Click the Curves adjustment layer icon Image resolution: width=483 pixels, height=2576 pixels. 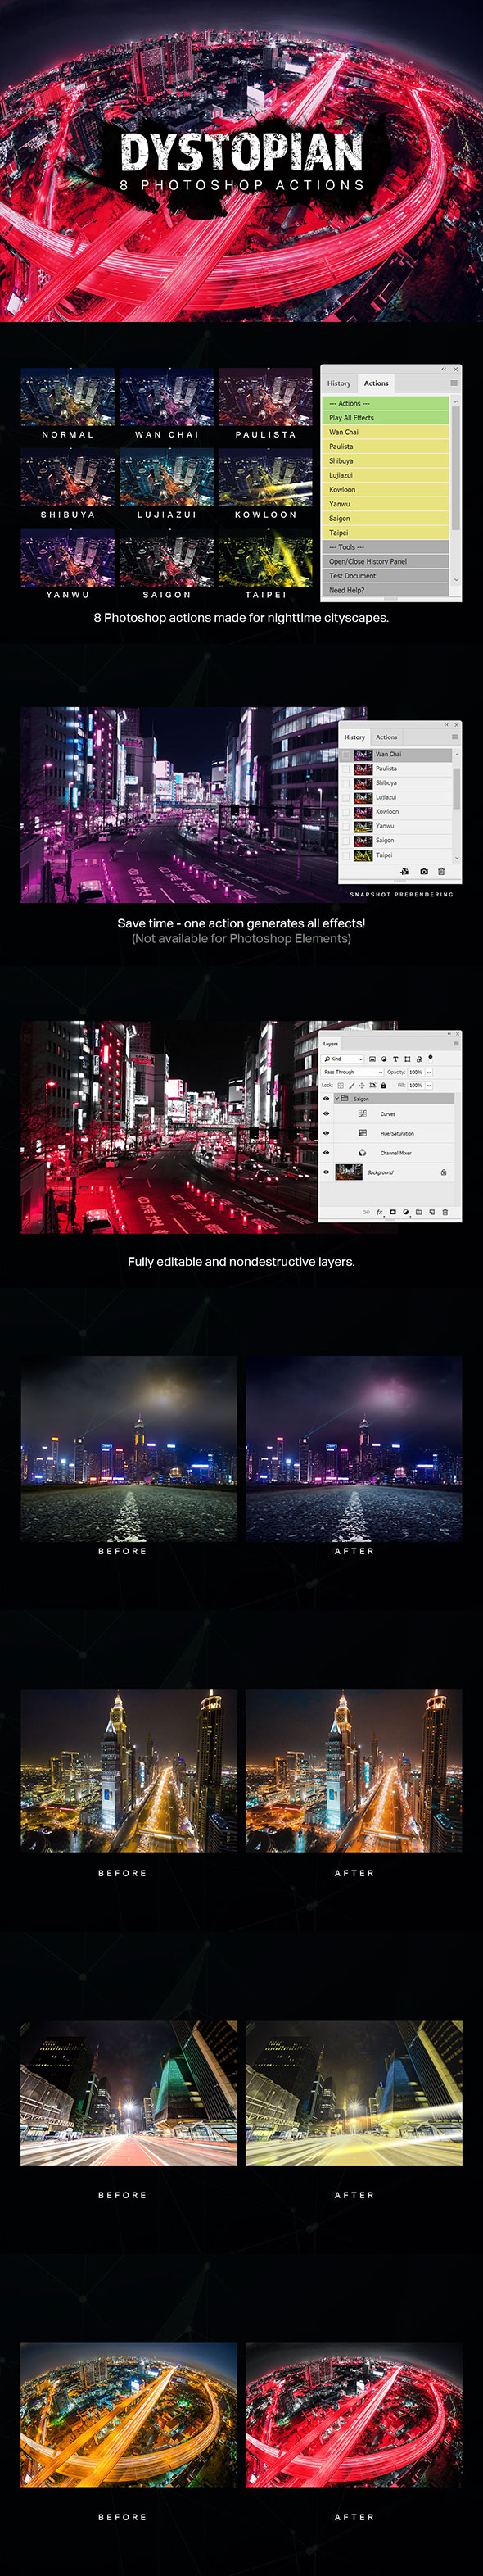click(x=363, y=1114)
